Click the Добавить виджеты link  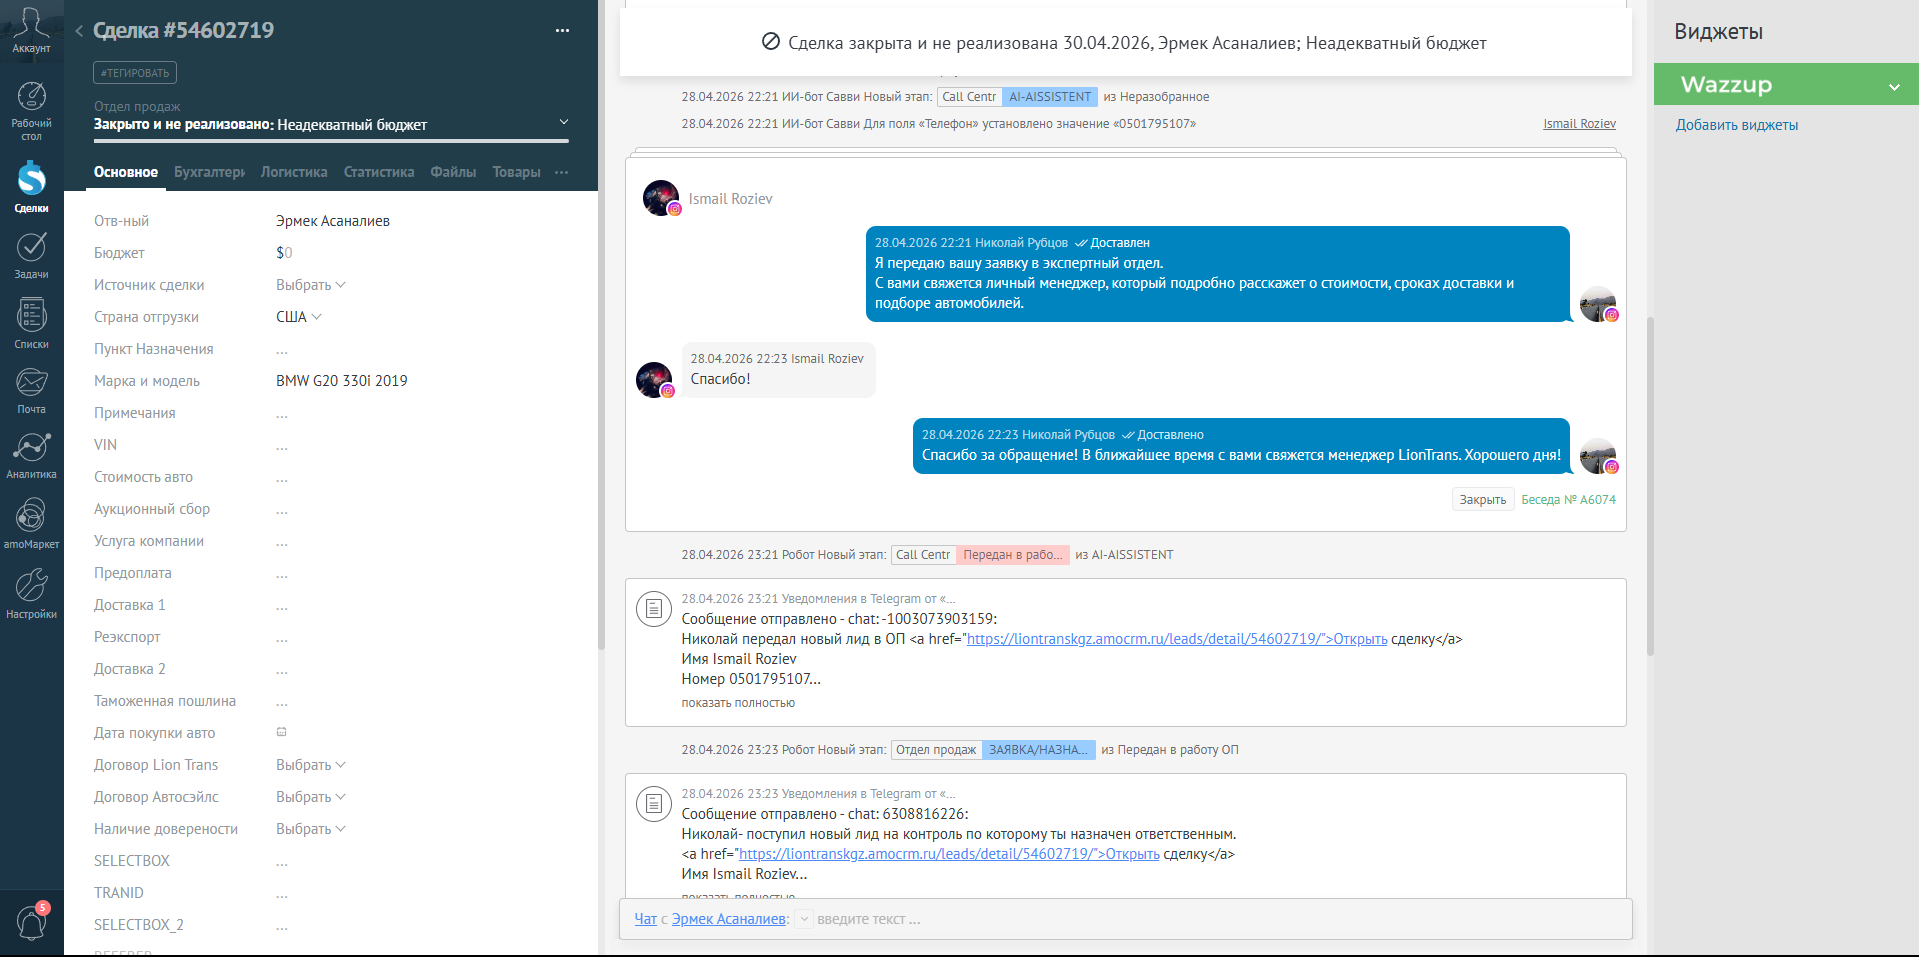point(1737,125)
